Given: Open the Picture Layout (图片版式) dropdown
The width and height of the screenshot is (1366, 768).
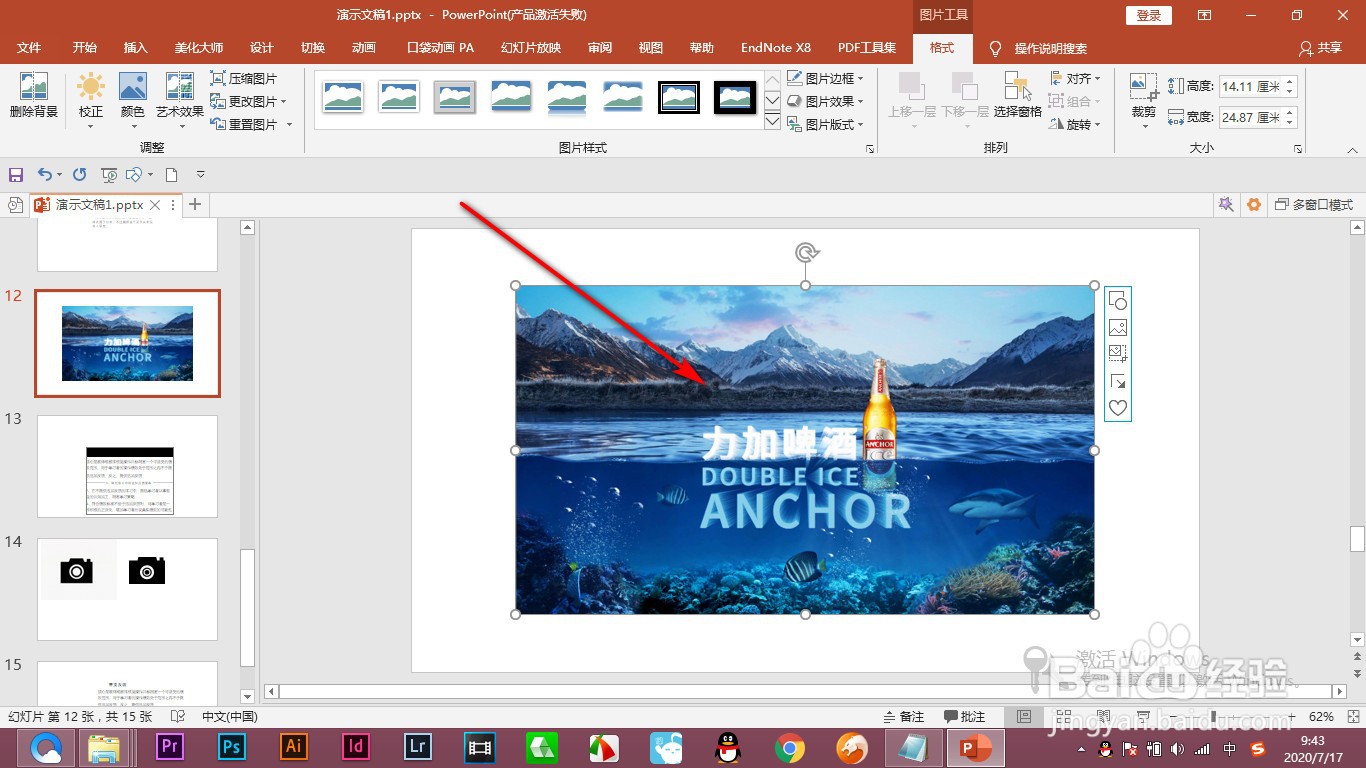Looking at the screenshot, I should click(x=825, y=124).
